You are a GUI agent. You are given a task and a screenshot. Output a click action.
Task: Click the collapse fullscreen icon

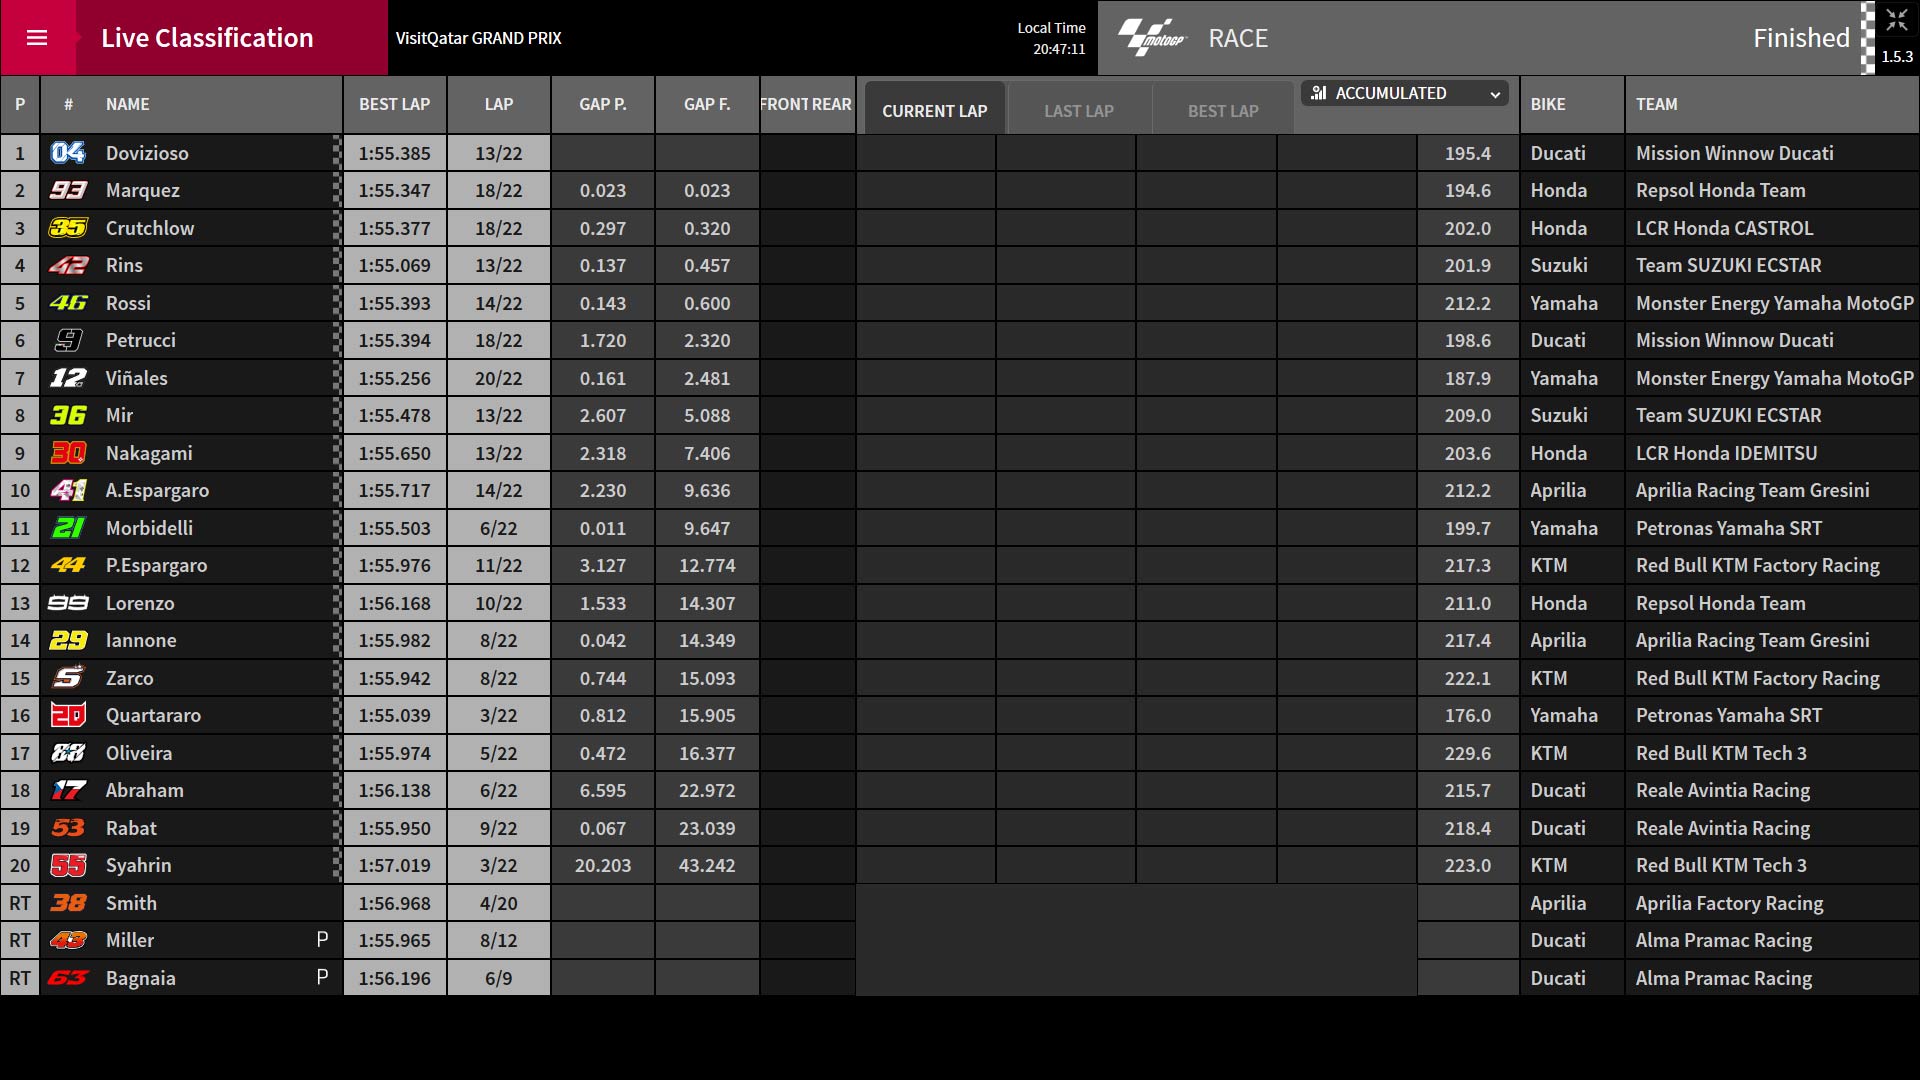click(1896, 21)
